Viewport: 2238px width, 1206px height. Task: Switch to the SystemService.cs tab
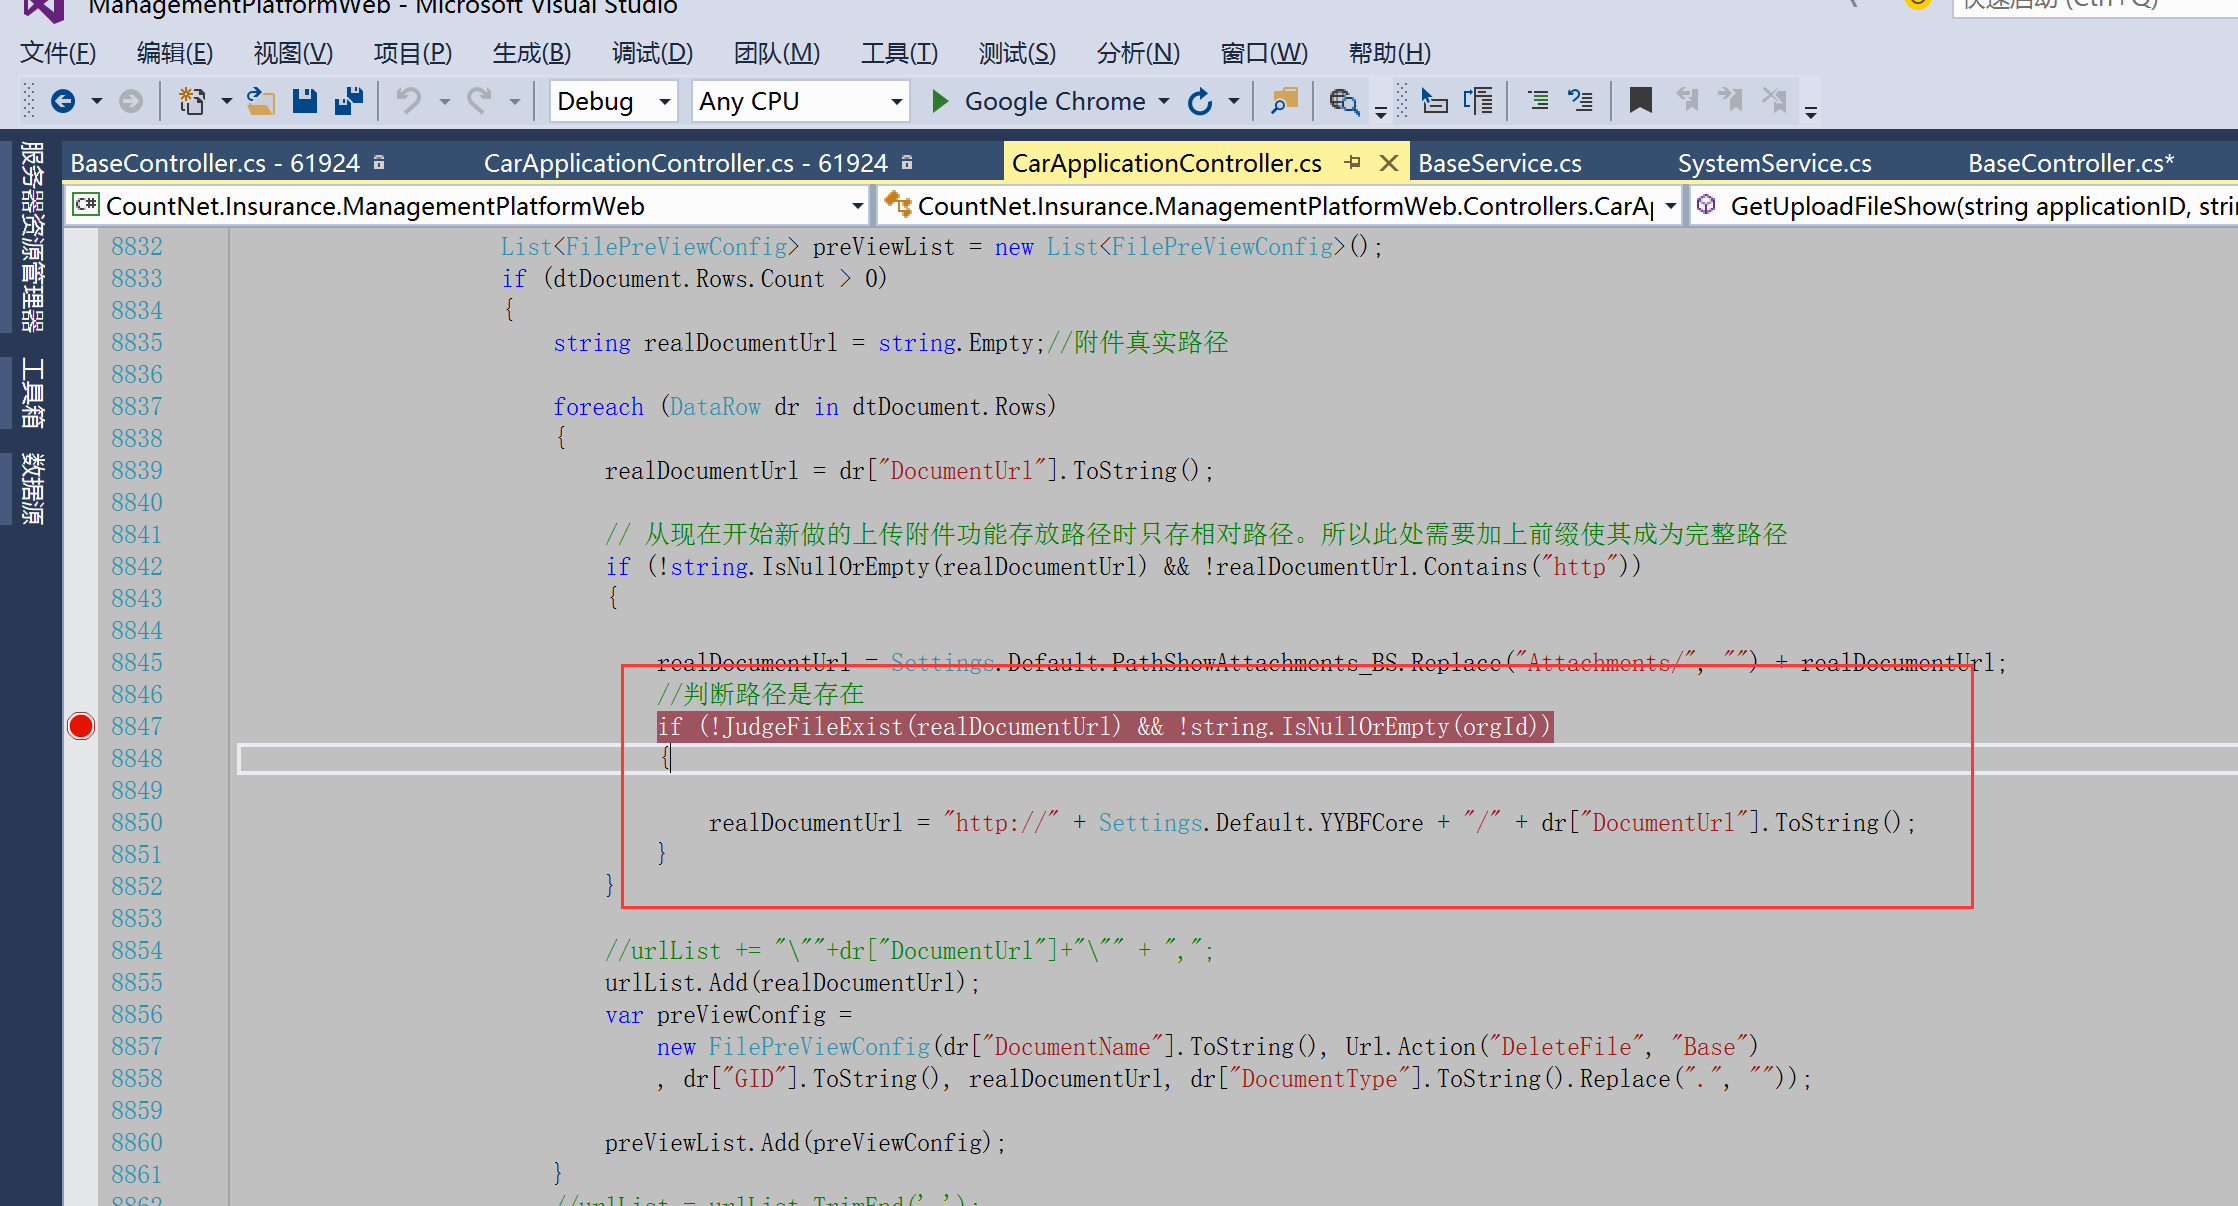coord(1774,163)
